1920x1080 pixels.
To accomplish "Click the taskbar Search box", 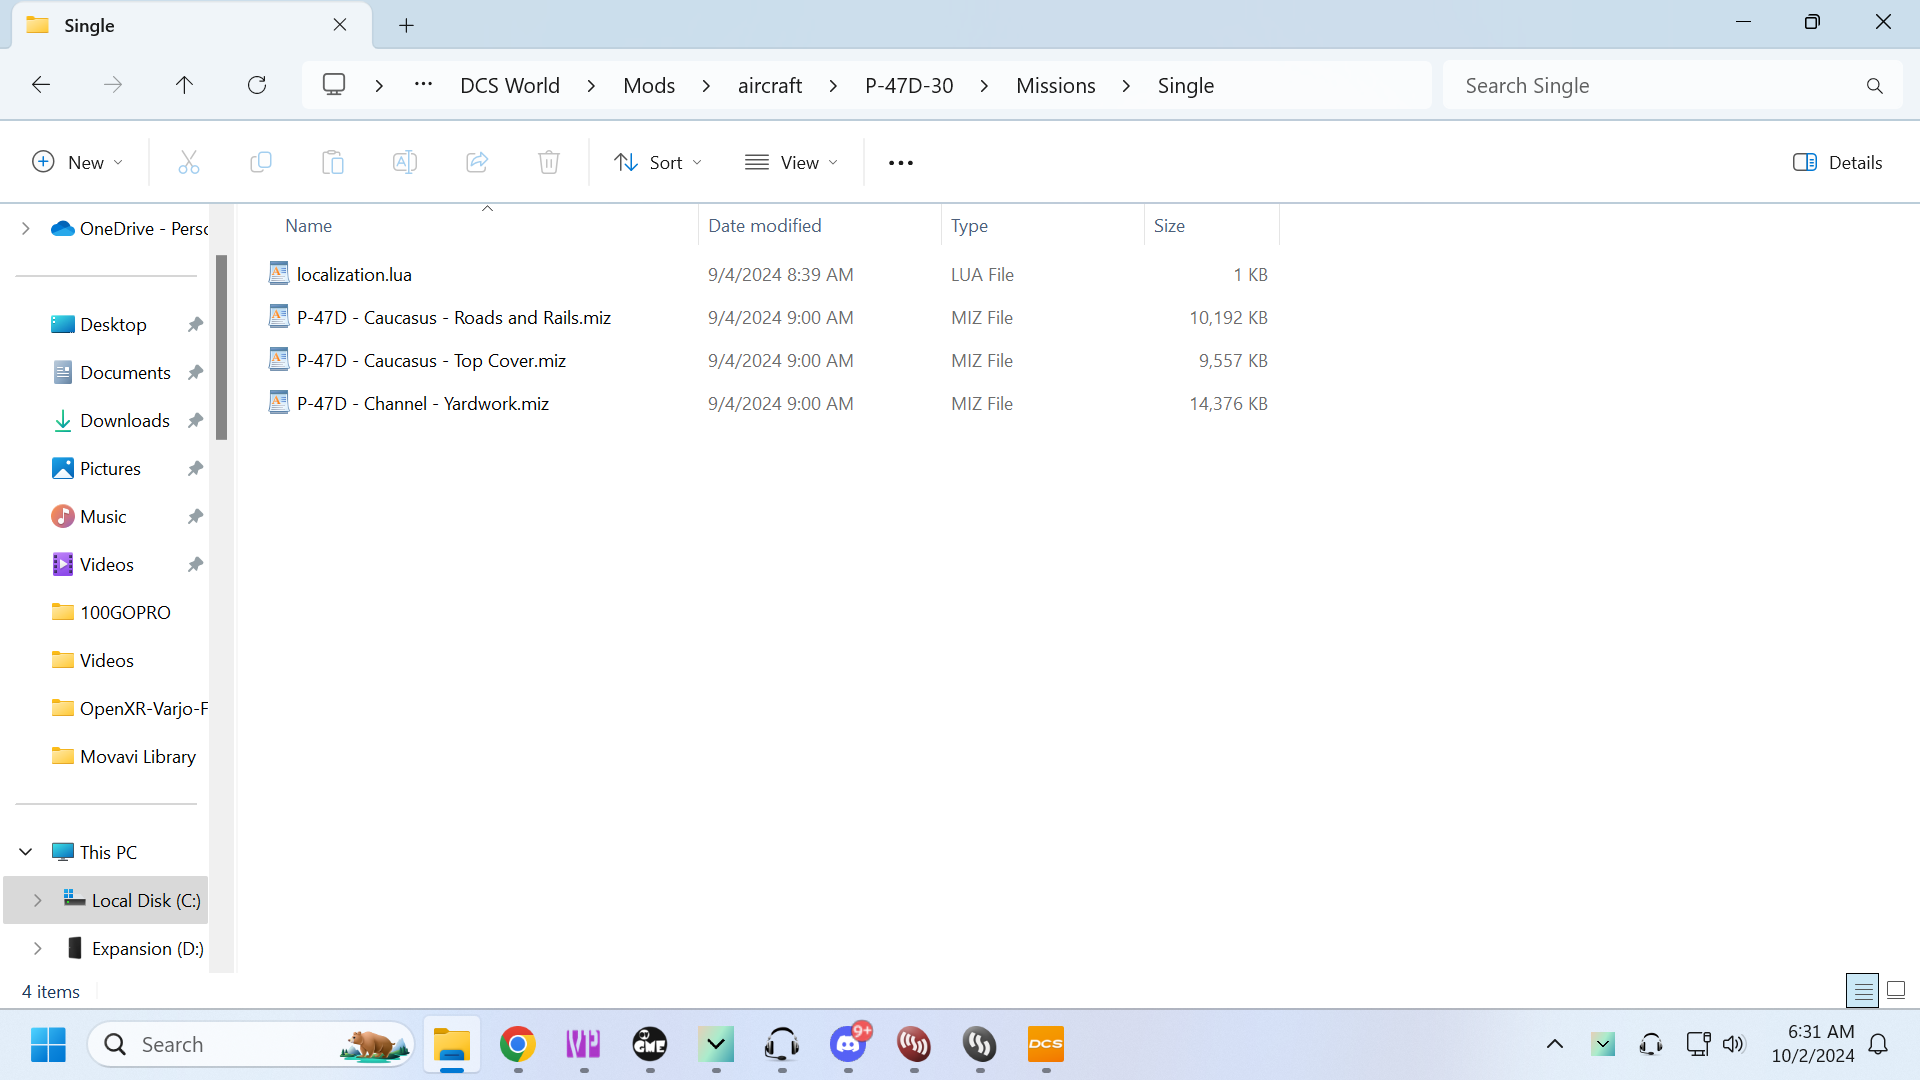I will coord(252,1045).
